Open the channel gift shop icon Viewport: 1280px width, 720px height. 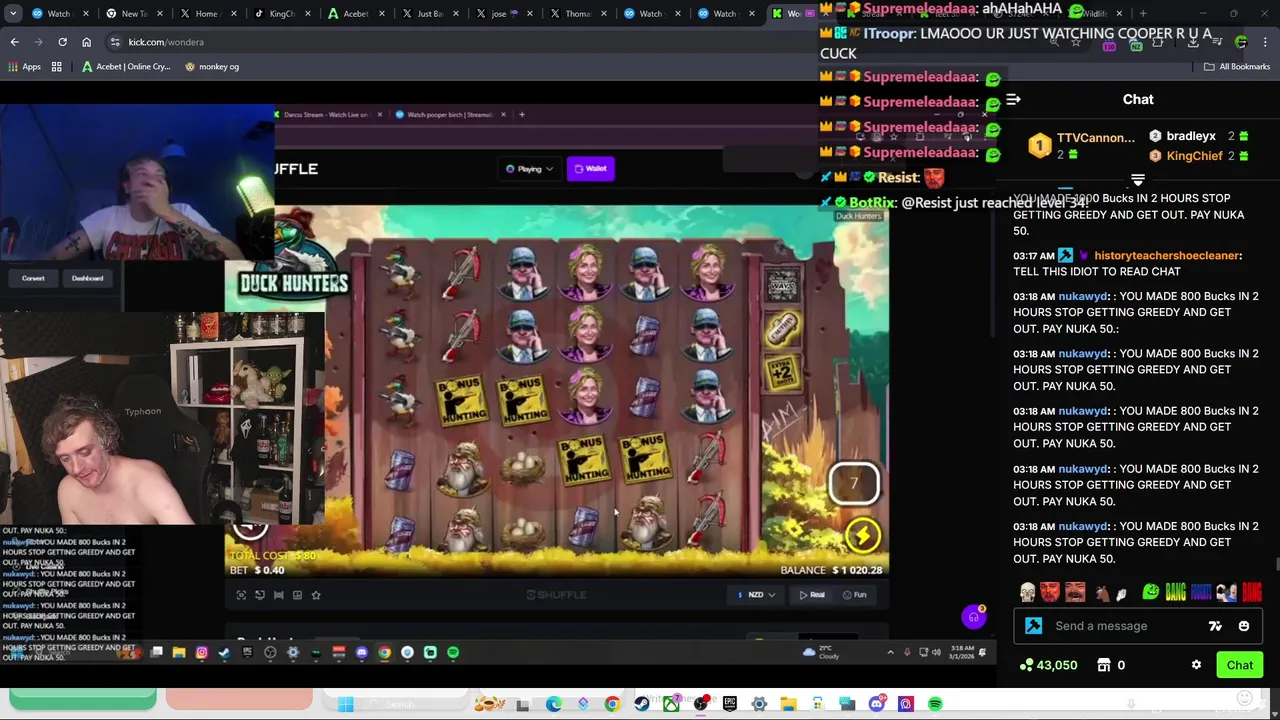(x=1104, y=665)
